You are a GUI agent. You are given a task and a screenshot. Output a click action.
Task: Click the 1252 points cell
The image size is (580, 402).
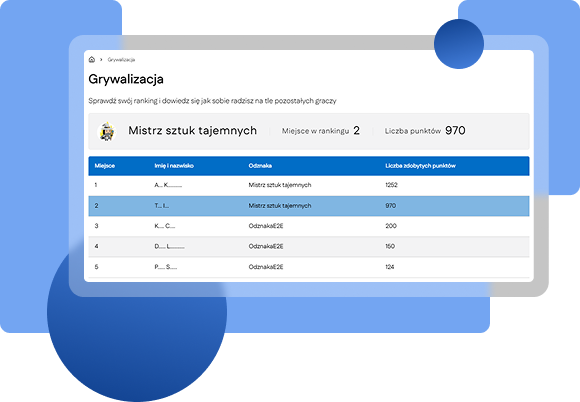pyautogui.click(x=391, y=185)
